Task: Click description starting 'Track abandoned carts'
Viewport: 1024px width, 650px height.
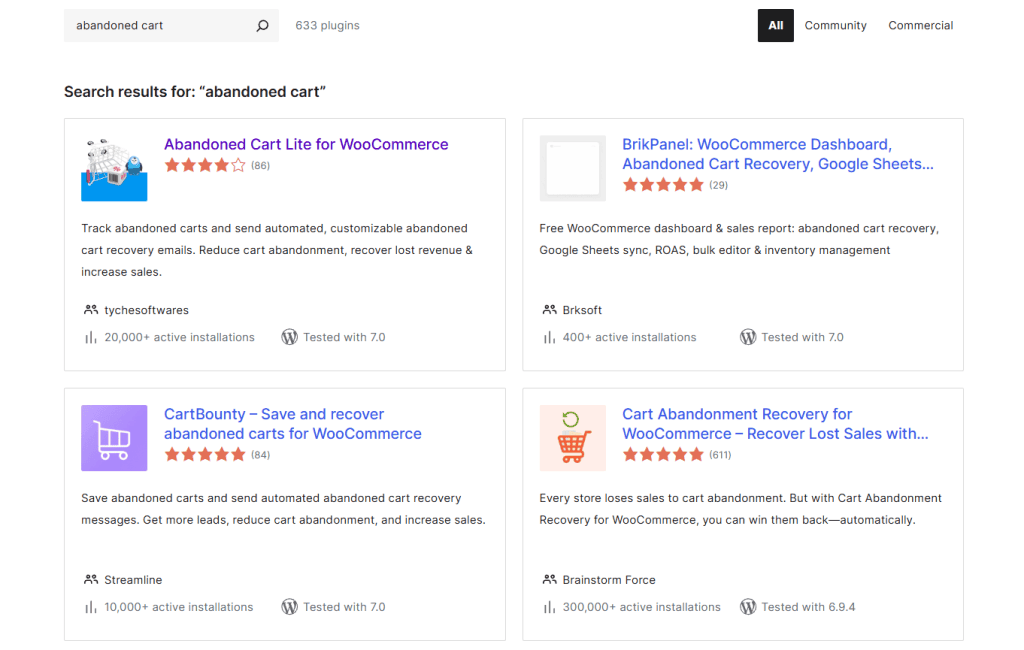Action: point(277,250)
